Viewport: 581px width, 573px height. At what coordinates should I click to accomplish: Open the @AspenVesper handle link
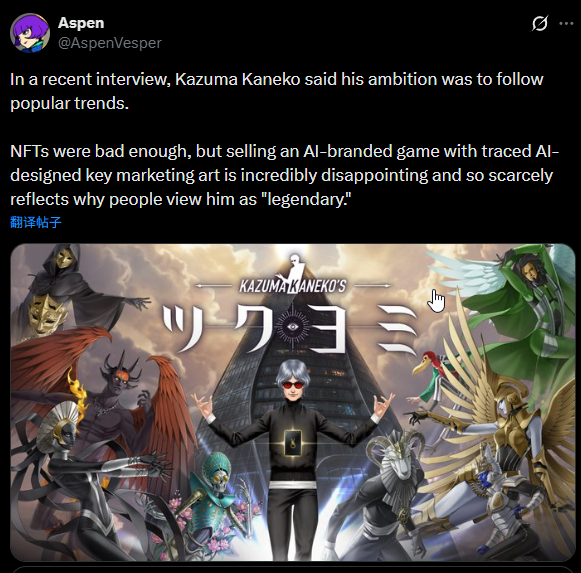pos(110,43)
